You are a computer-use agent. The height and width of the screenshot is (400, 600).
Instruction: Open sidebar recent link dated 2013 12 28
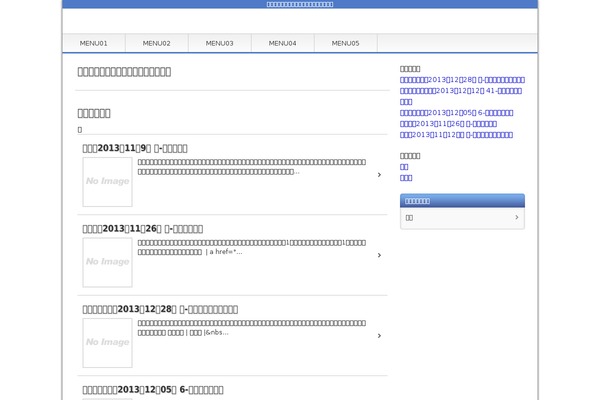(462, 80)
